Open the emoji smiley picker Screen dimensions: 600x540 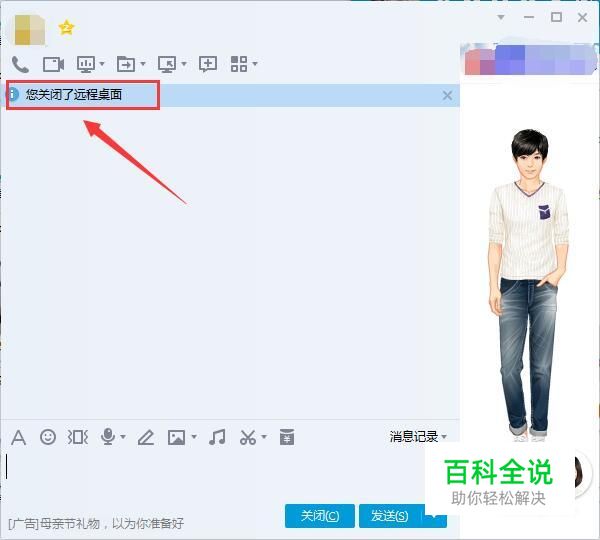(48, 437)
